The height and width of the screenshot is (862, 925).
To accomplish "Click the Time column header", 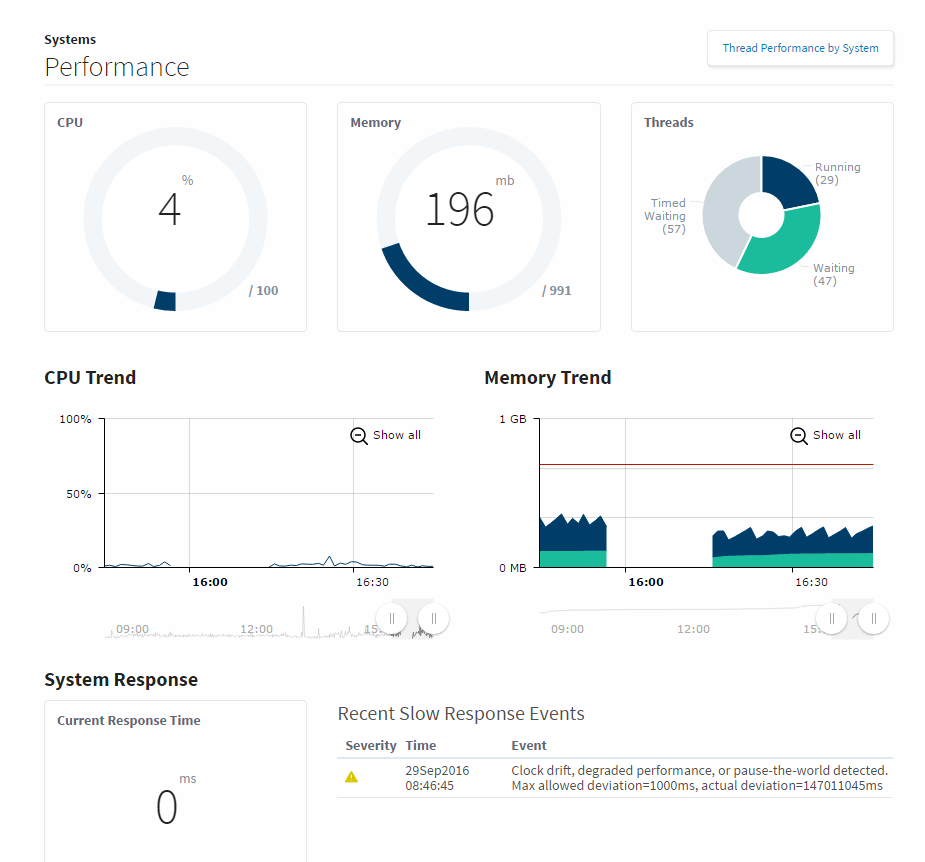I will pyautogui.click(x=421, y=746).
